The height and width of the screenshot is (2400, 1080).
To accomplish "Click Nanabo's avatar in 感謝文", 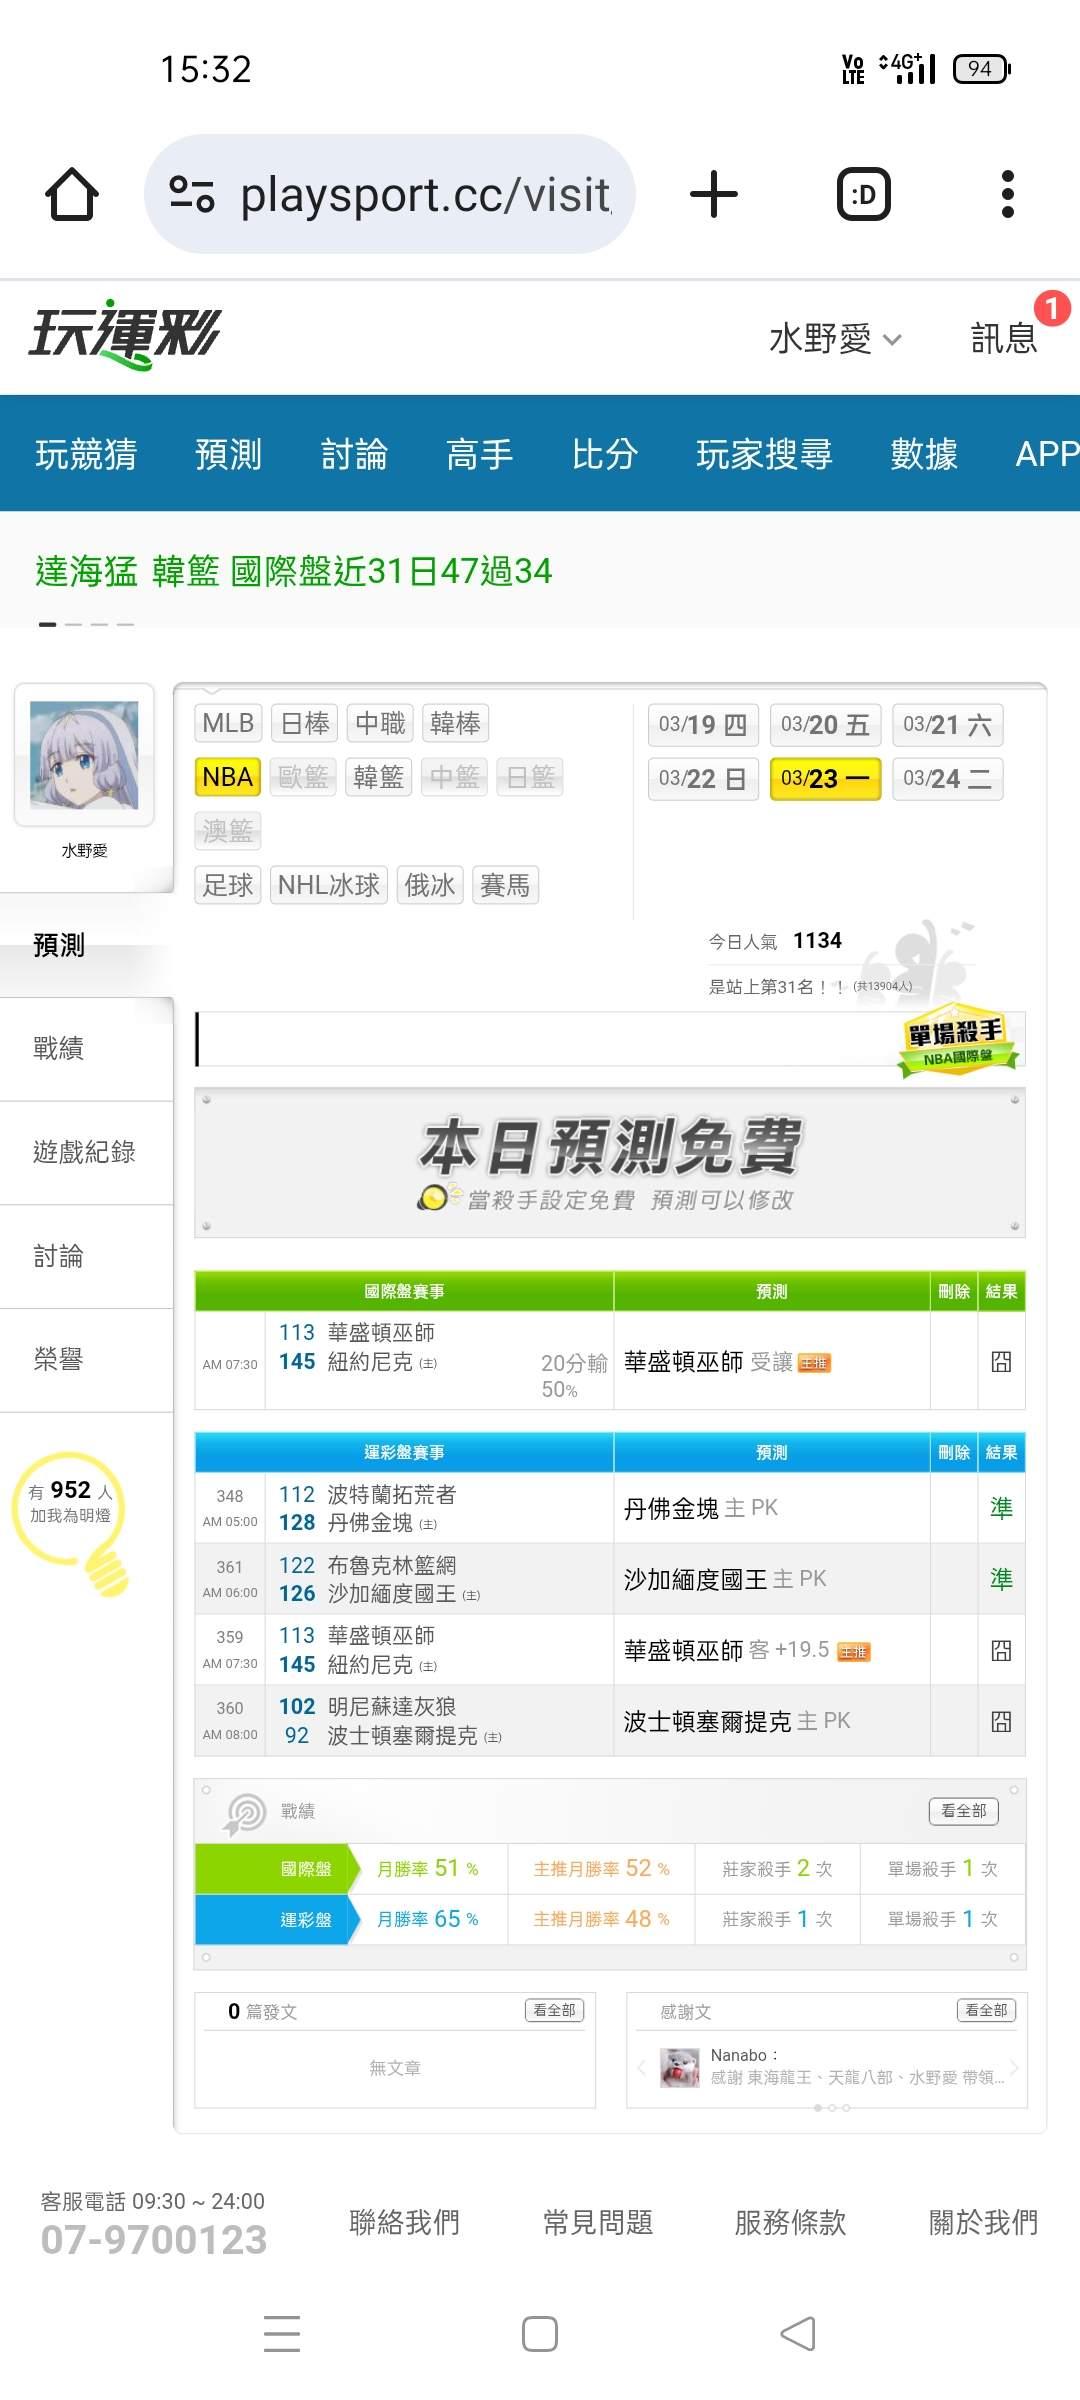I will 680,2067.
